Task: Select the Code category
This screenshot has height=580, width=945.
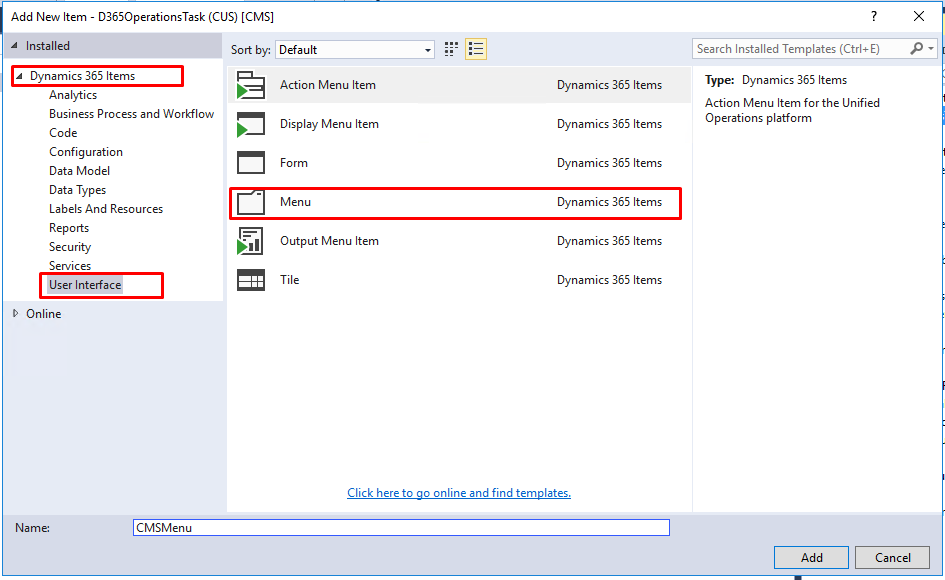Action: (x=63, y=133)
